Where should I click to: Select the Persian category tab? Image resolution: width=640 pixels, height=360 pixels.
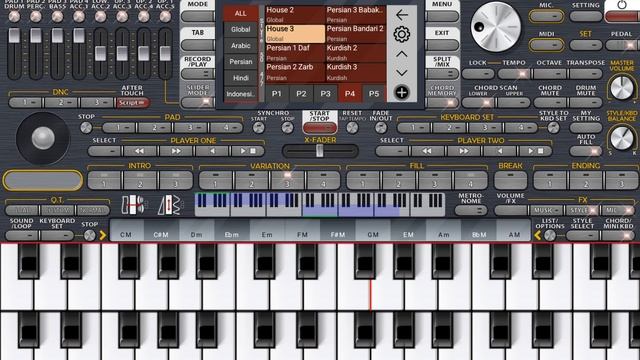(x=240, y=62)
